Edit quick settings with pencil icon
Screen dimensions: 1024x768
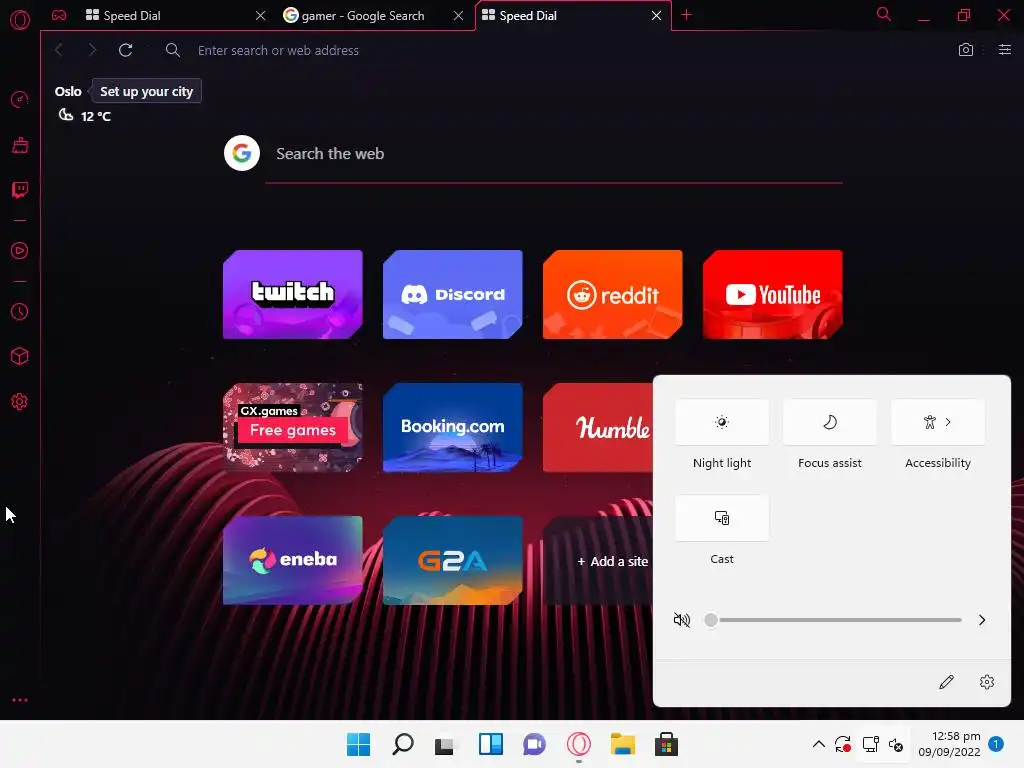tap(946, 682)
